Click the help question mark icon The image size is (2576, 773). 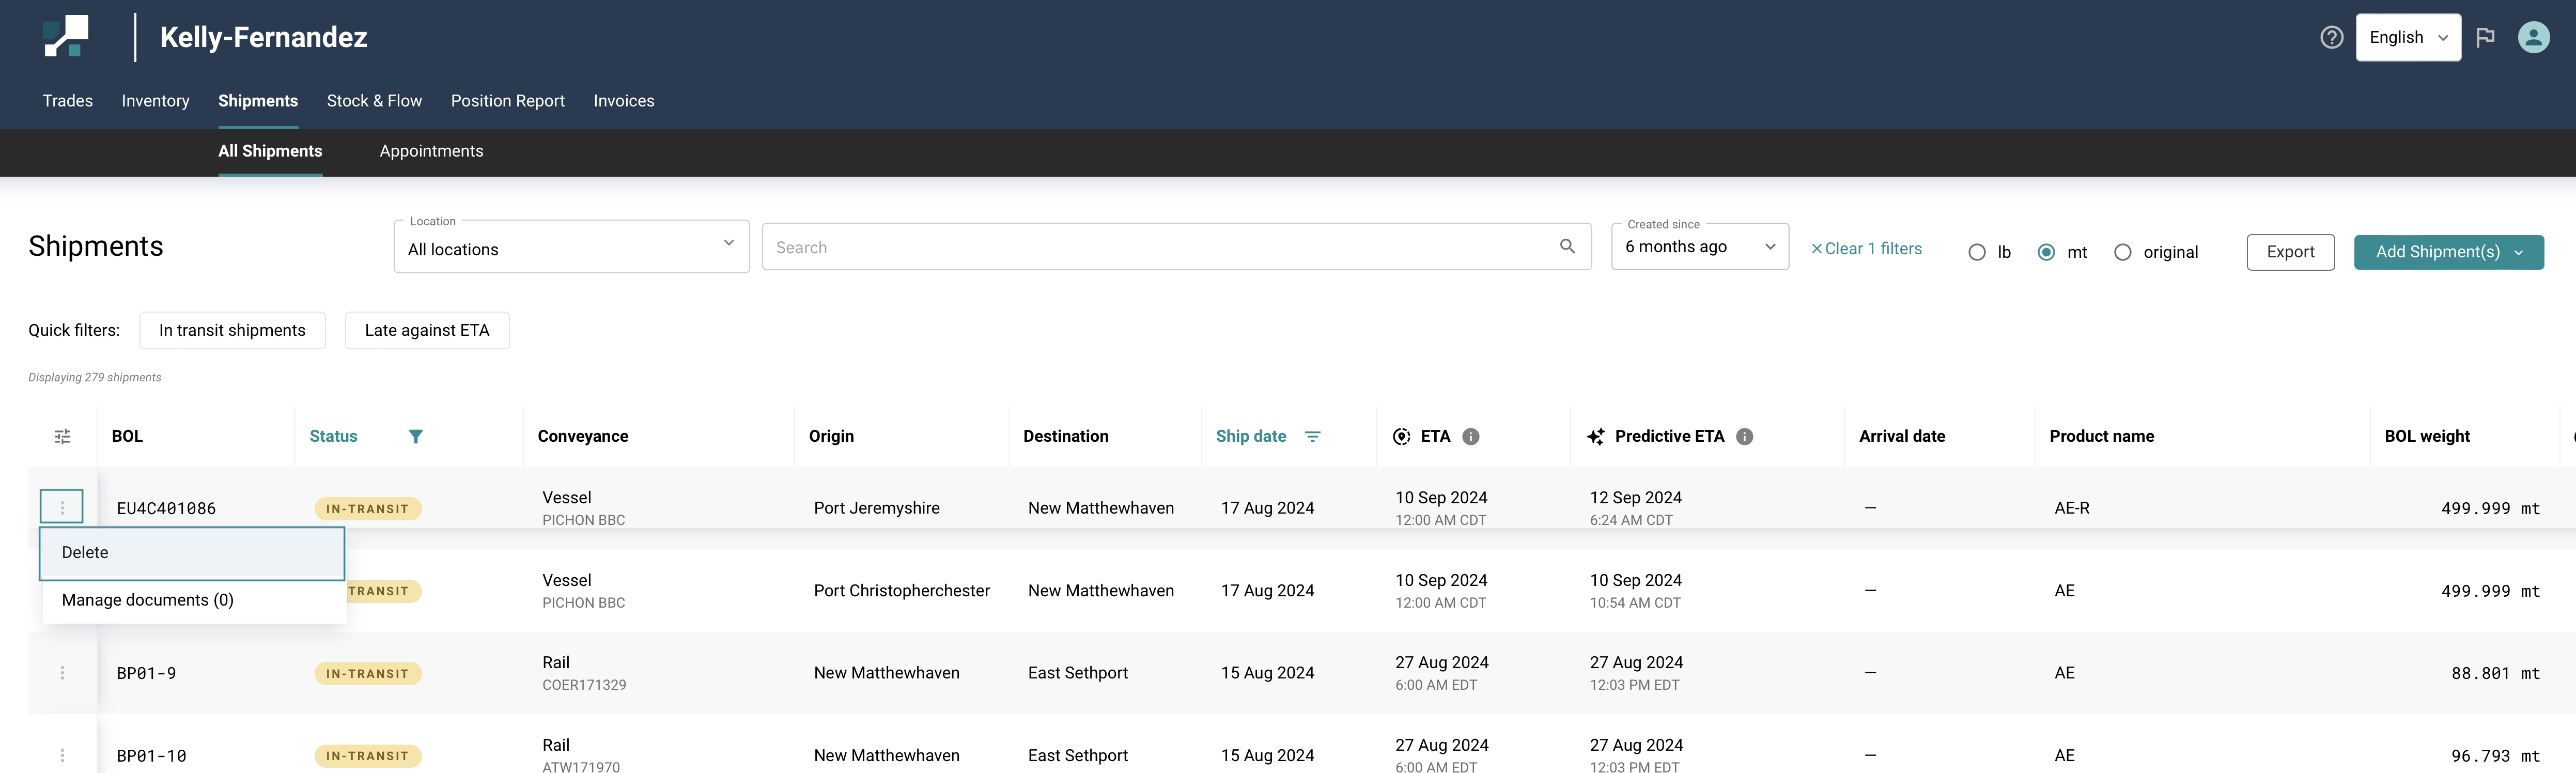[2331, 38]
